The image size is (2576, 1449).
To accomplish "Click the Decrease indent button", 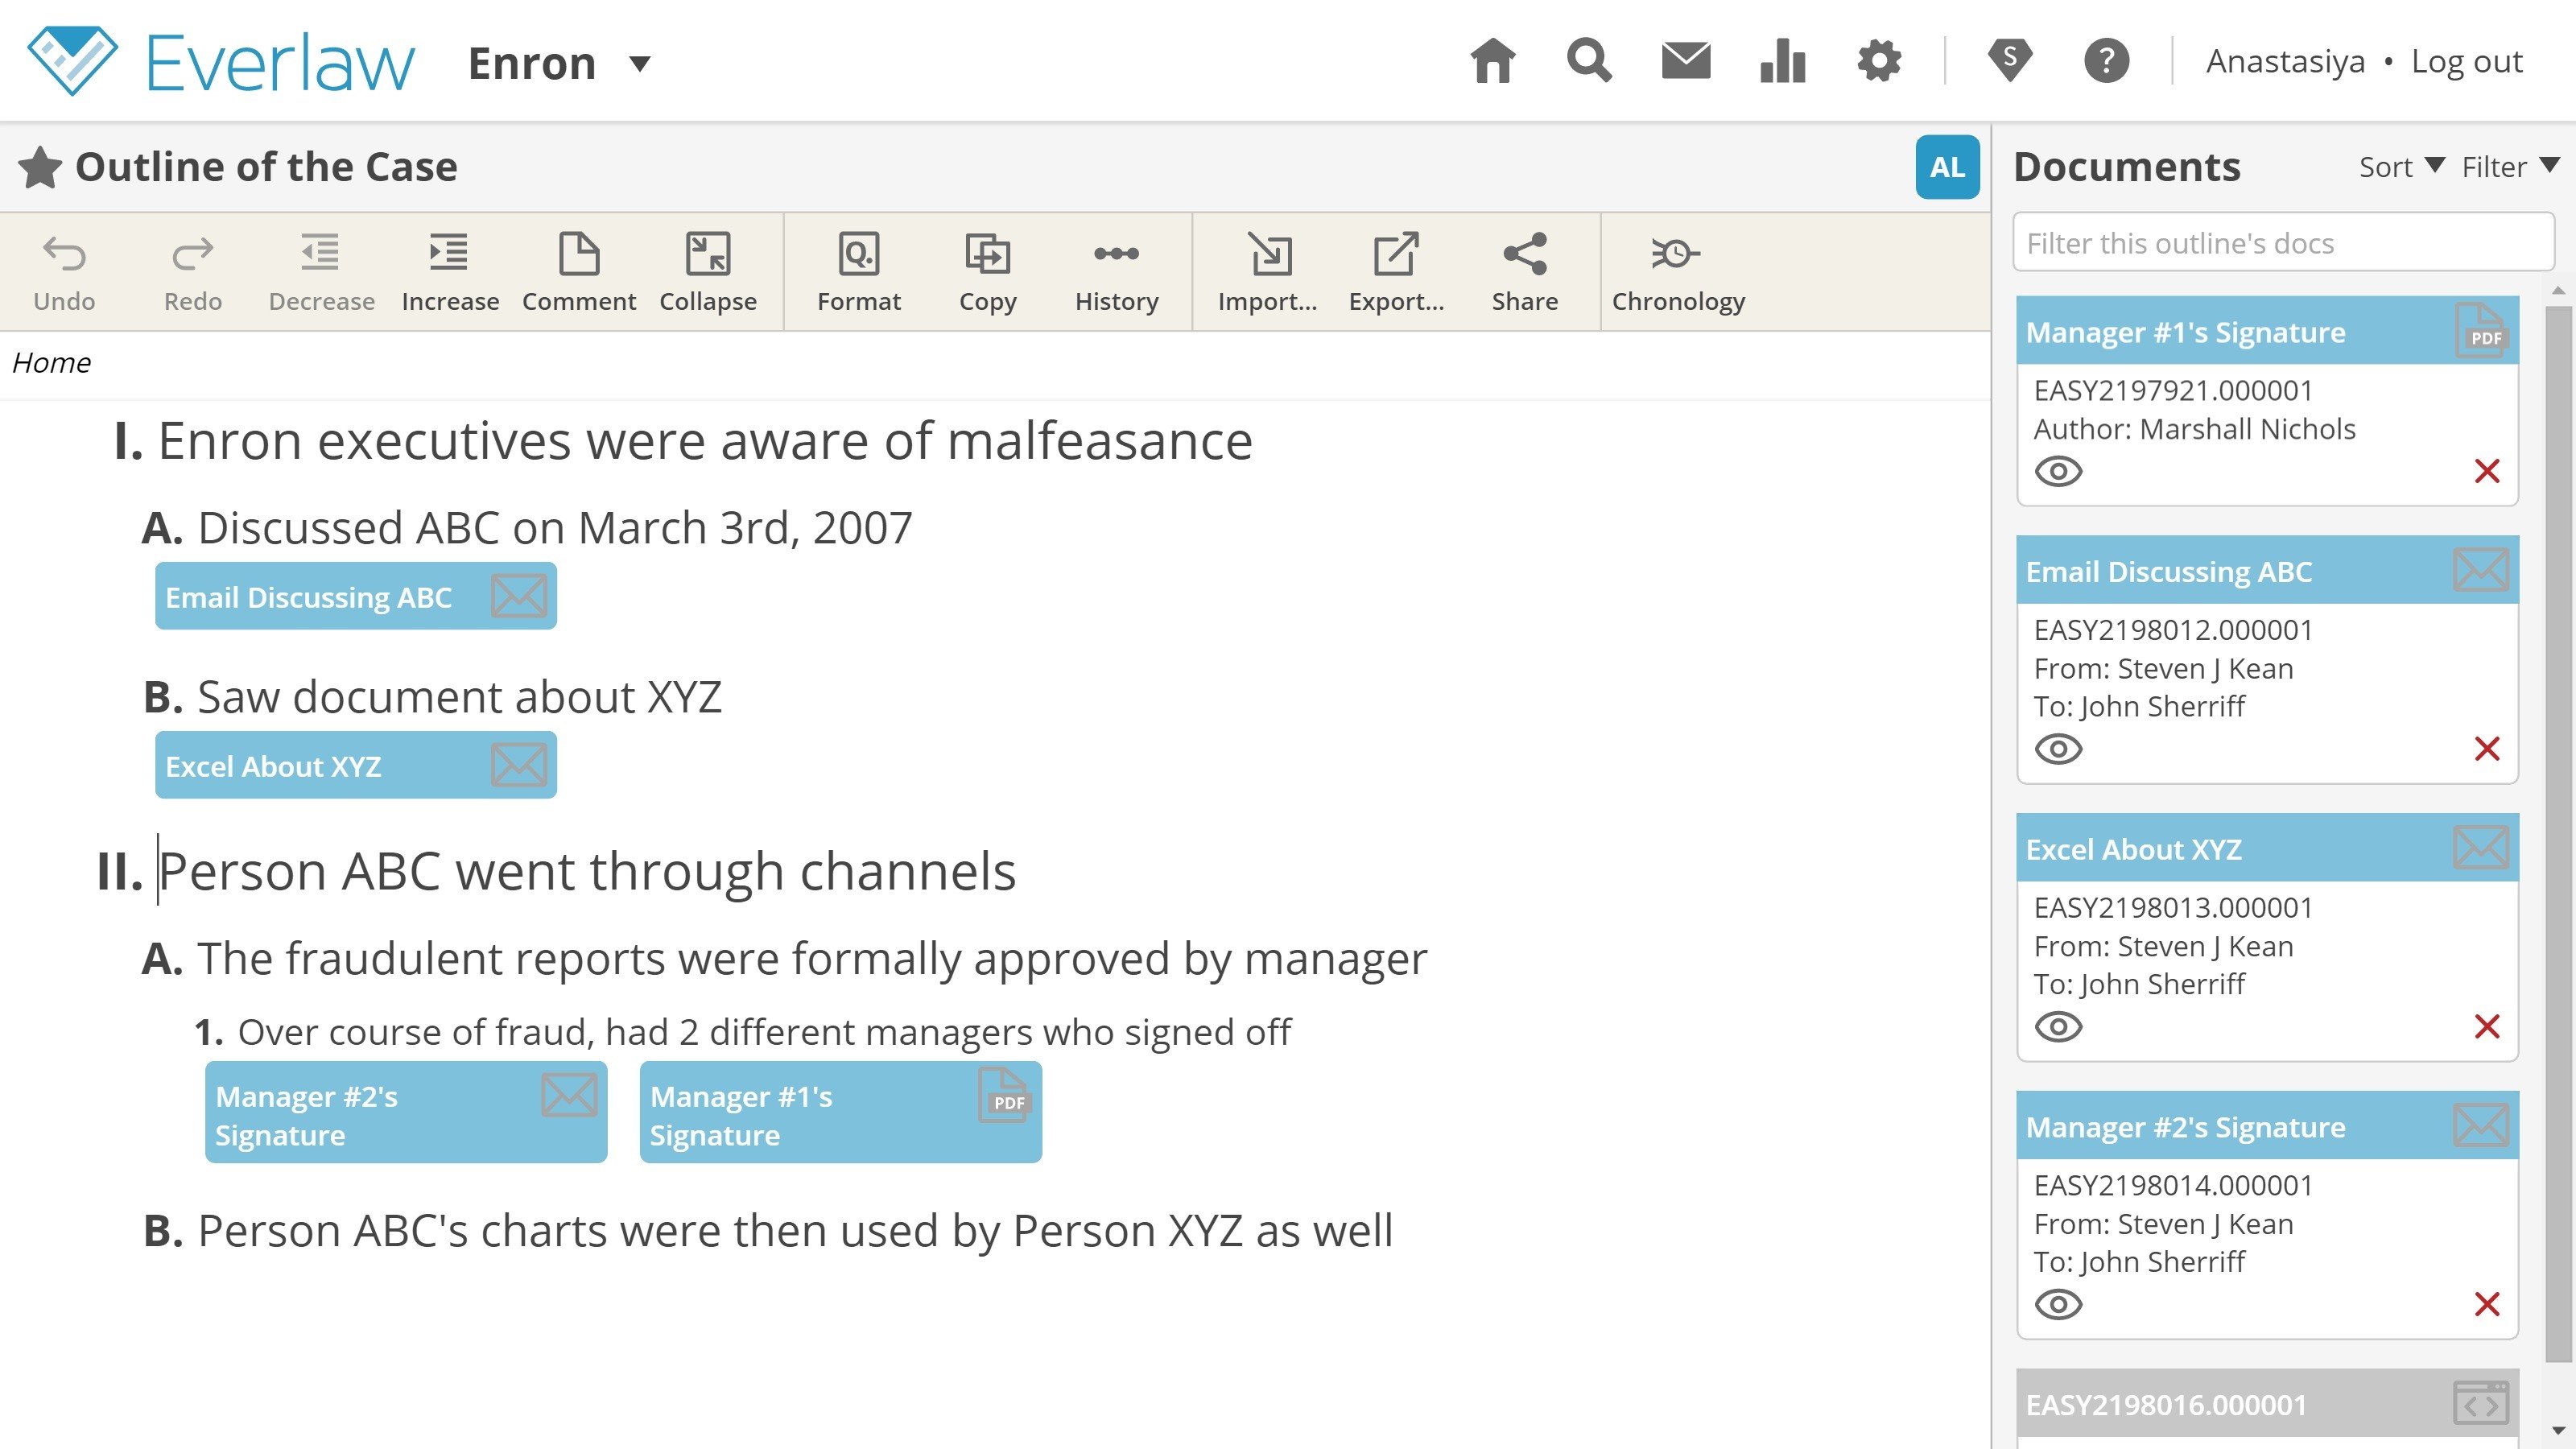I will [x=321, y=272].
